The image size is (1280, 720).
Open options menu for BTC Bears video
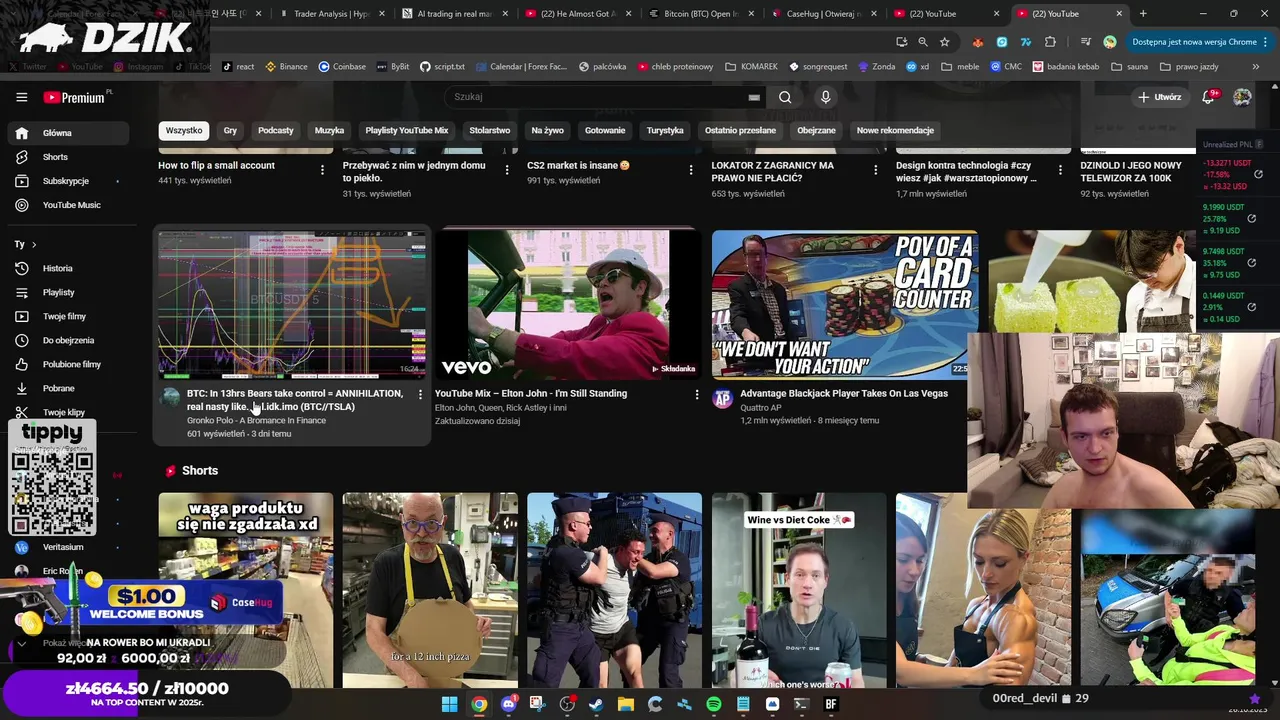pos(420,395)
